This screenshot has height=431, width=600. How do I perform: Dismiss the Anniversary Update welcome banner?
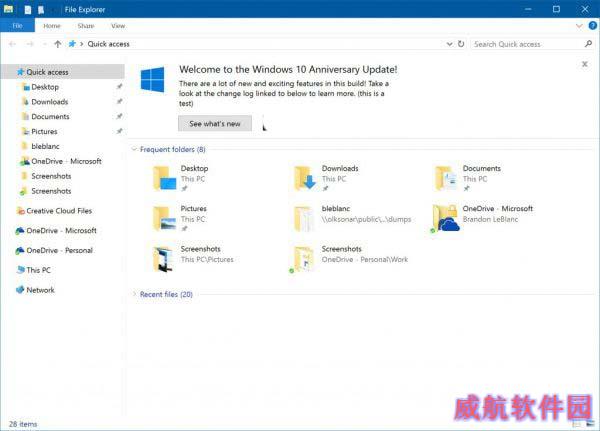click(585, 64)
